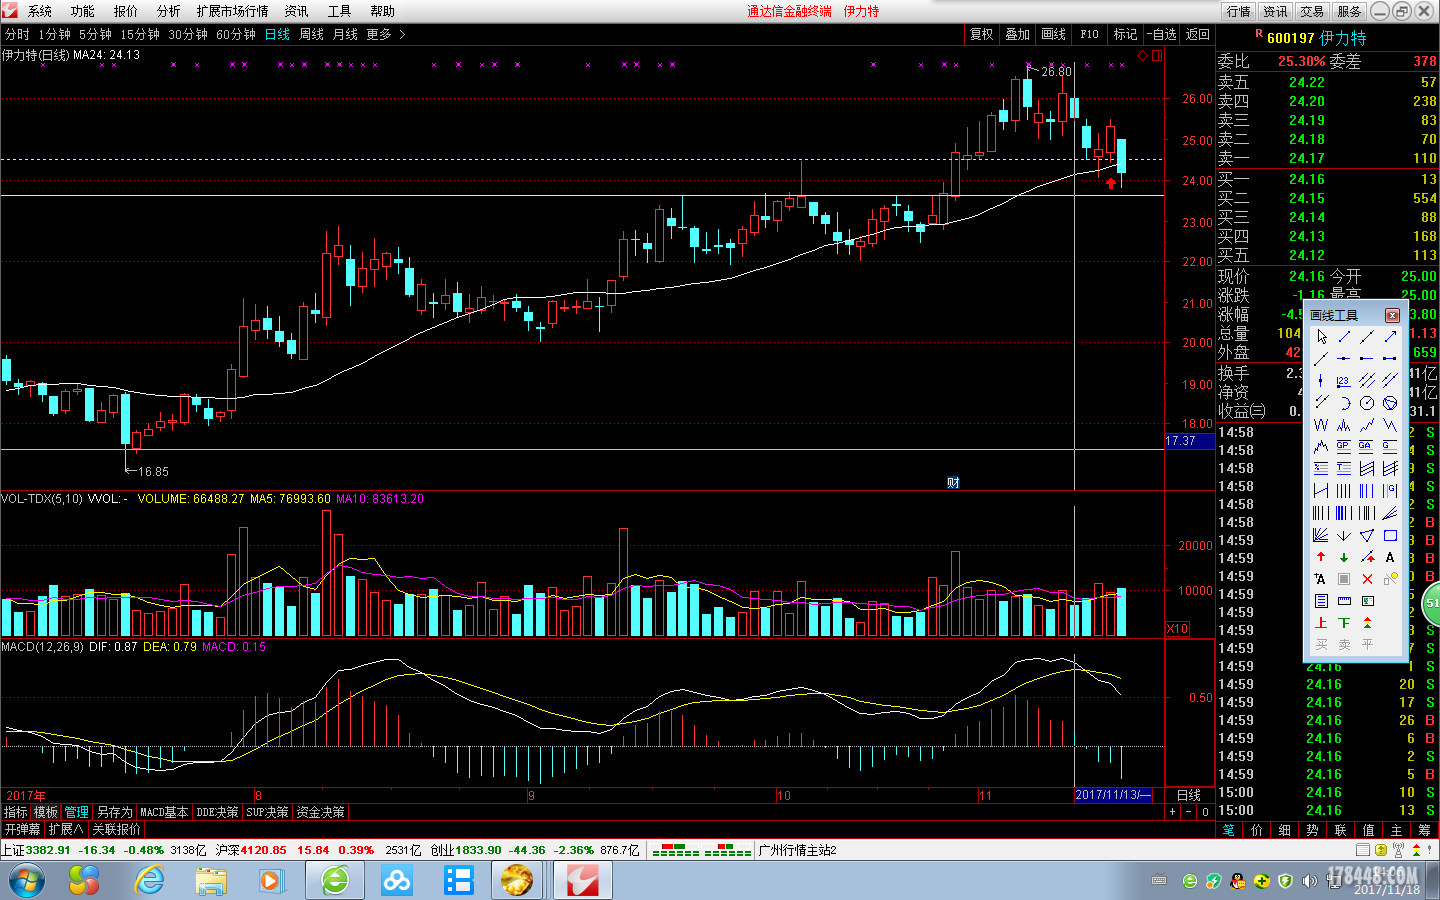Choose the GA line tool
This screenshot has height=900, width=1440.
(x=1367, y=446)
